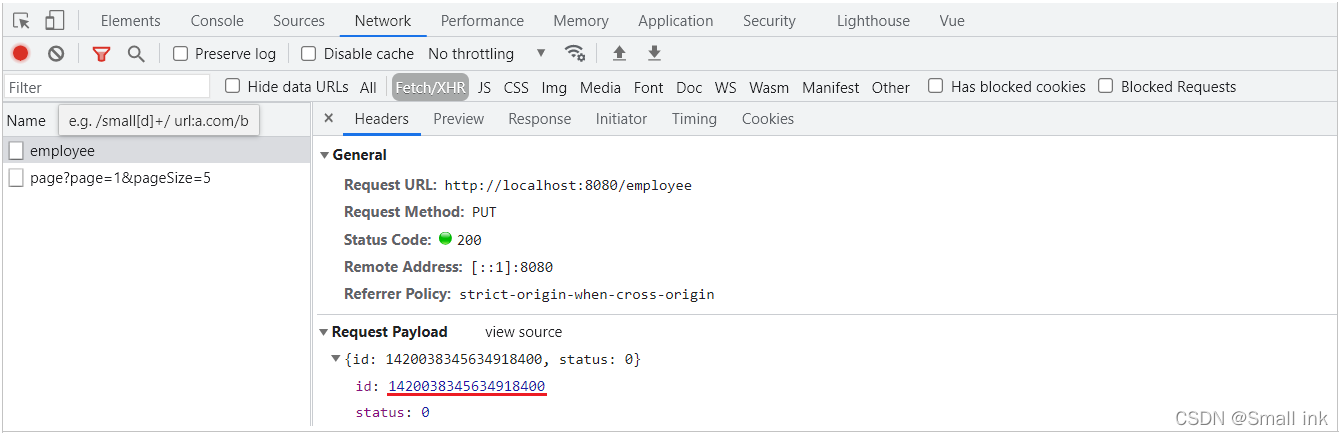Filter requests by Fetch/XHR

[431, 87]
